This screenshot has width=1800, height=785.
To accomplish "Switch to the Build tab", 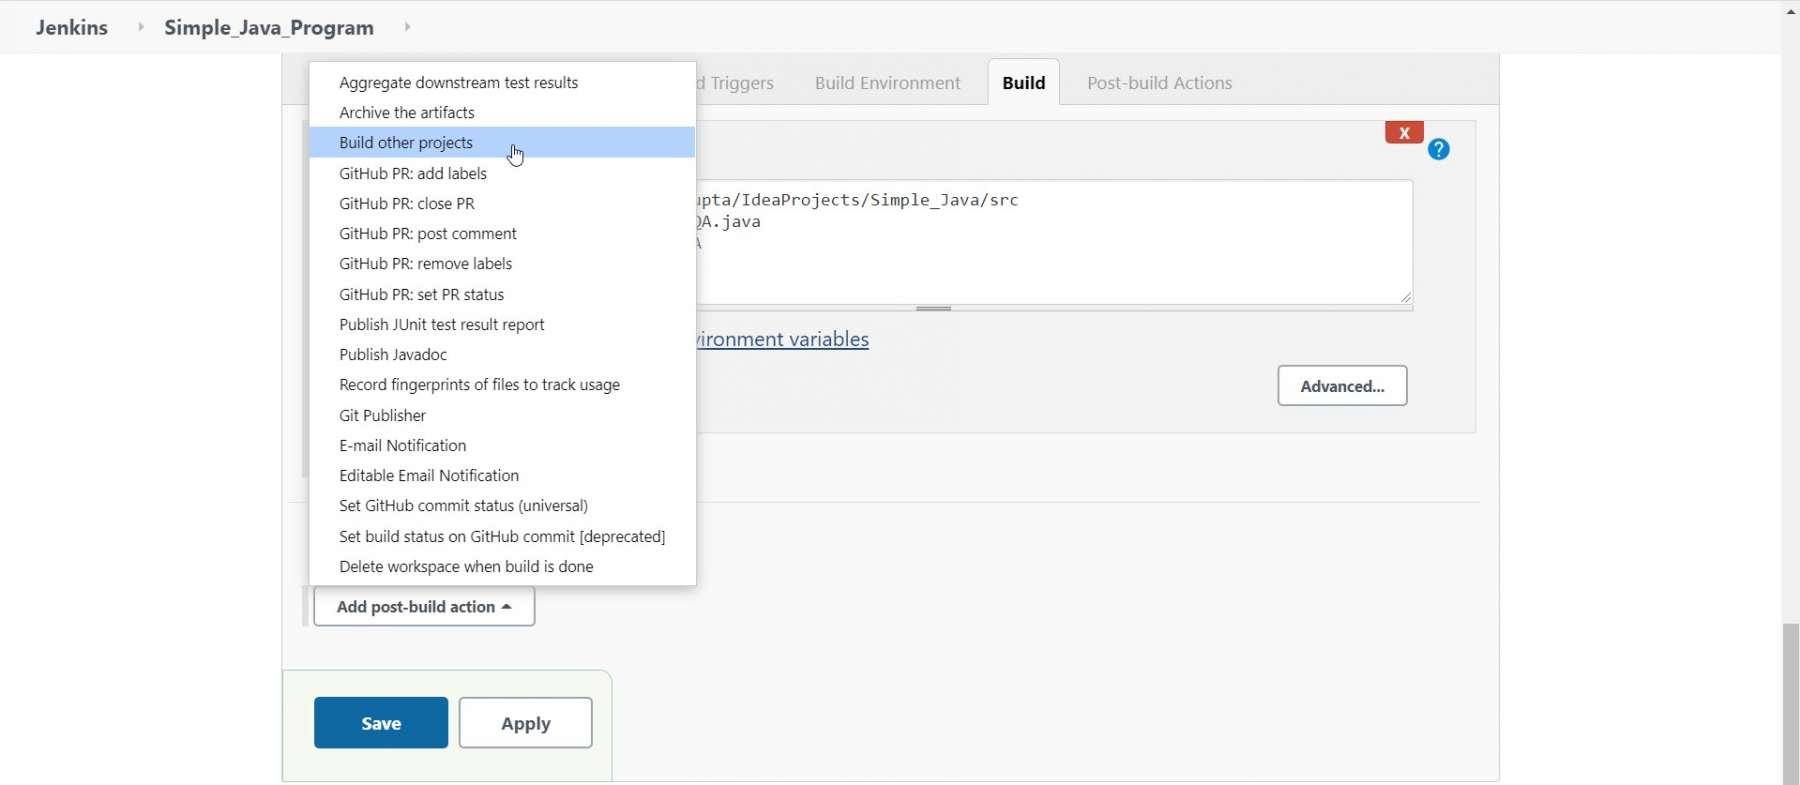I will click(x=1024, y=83).
